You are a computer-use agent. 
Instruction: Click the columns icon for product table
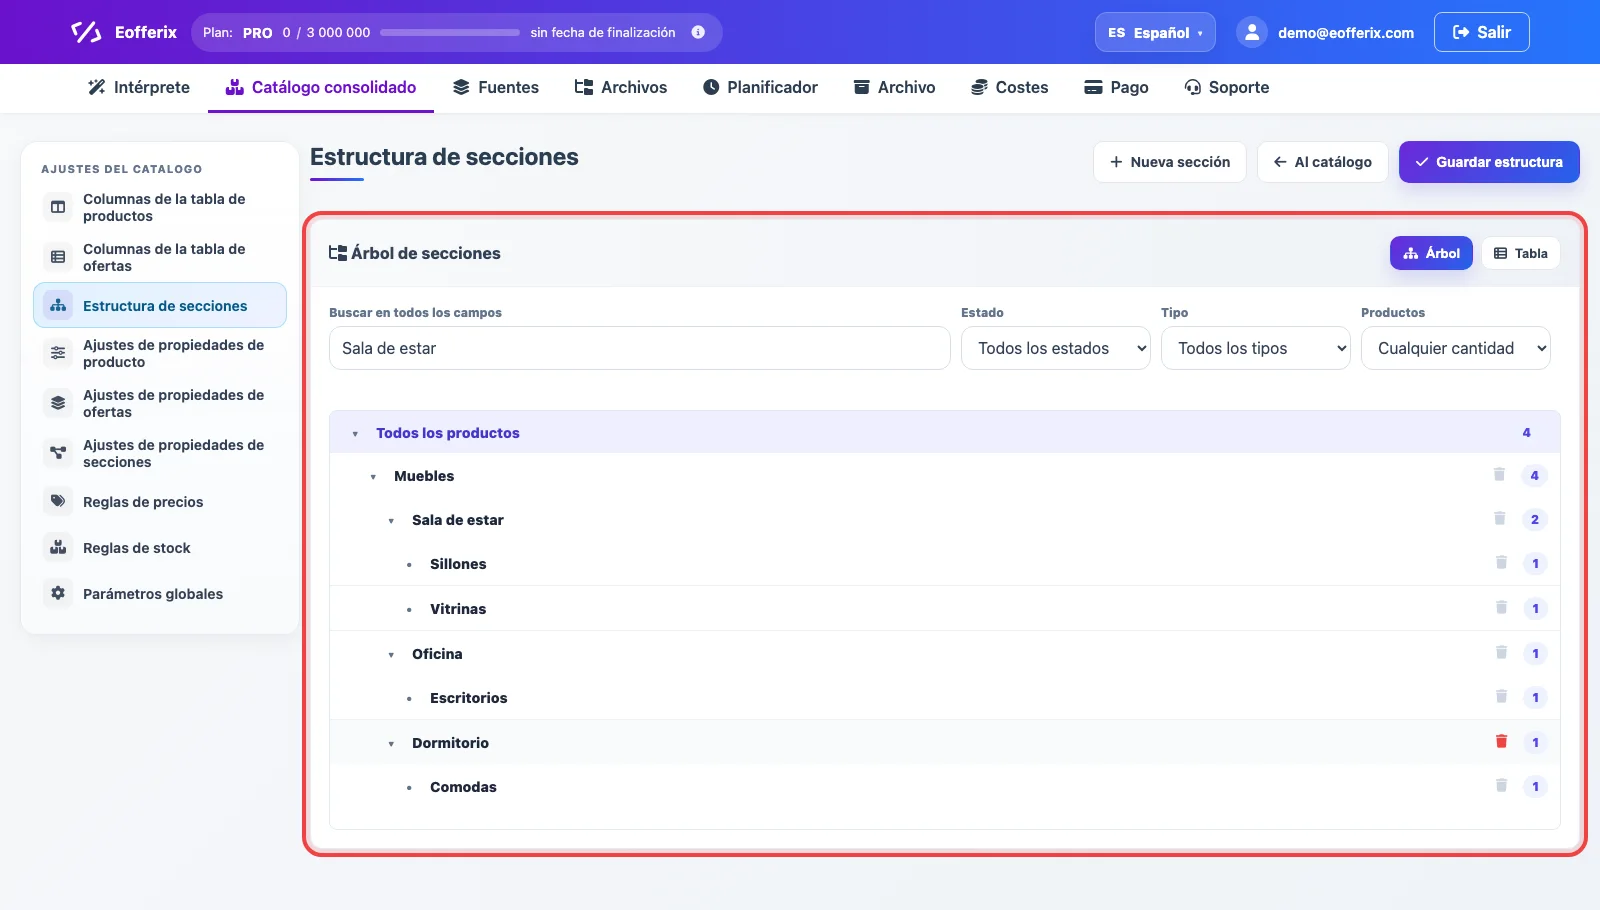click(58, 207)
